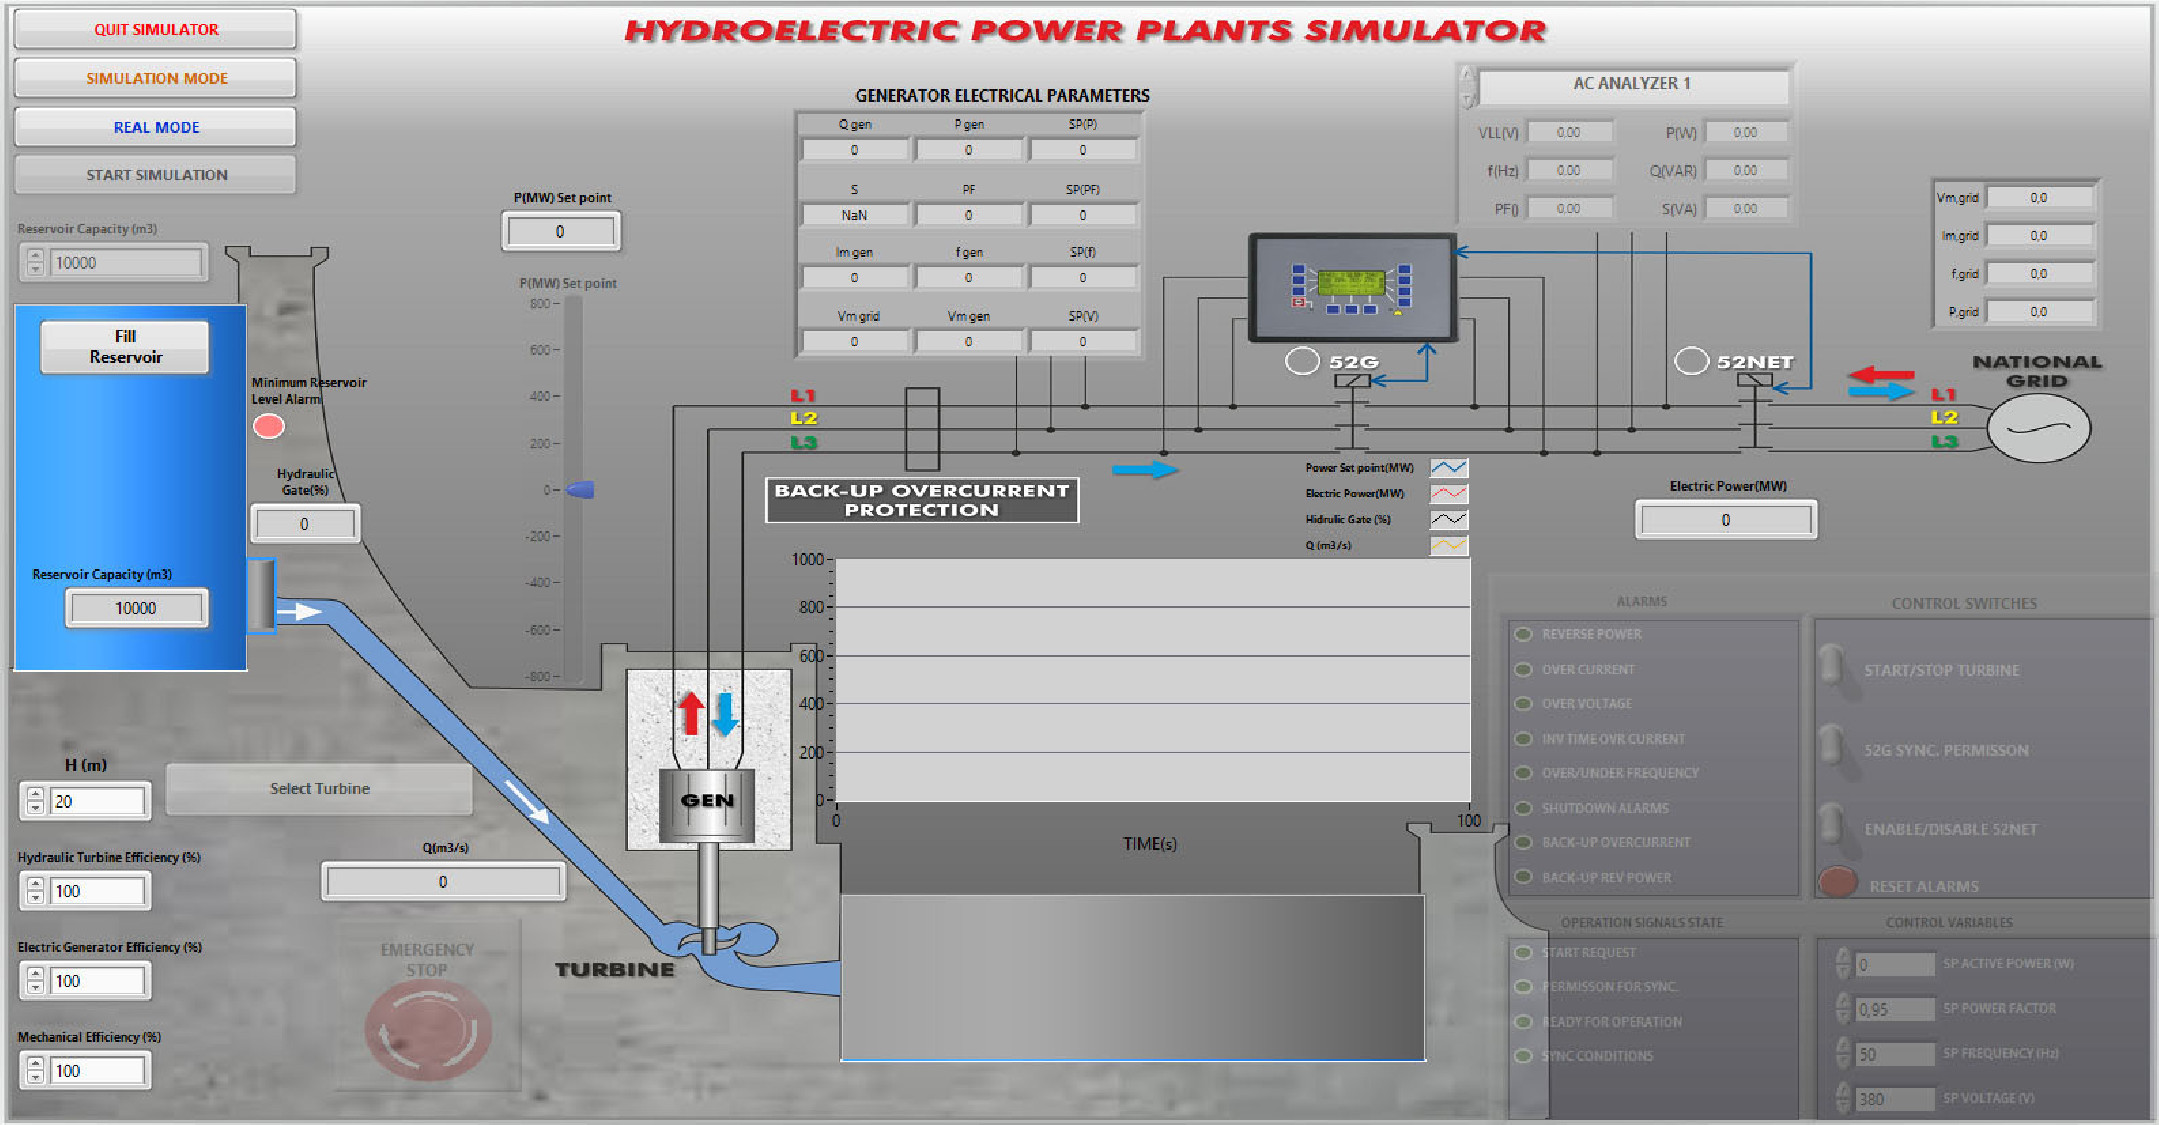
Task: Switch to REAL MODE
Action: point(156,127)
